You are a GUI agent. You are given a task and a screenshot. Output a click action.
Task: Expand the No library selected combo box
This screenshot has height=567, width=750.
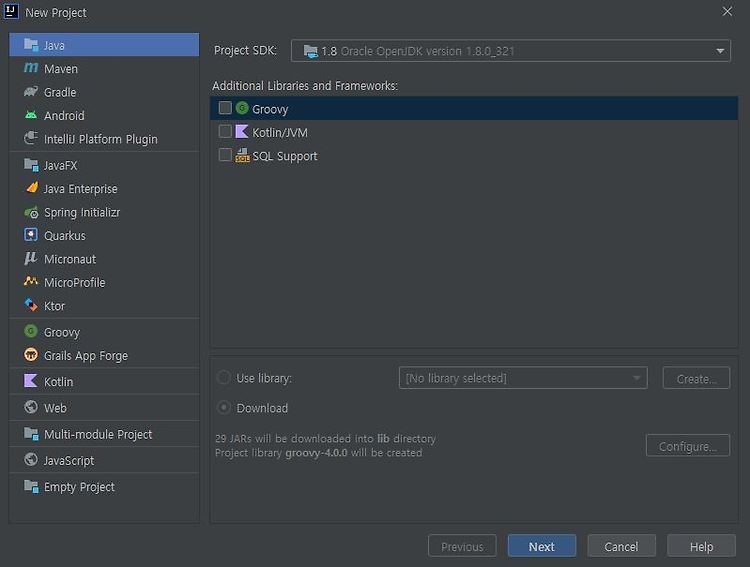[x=523, y=378]
